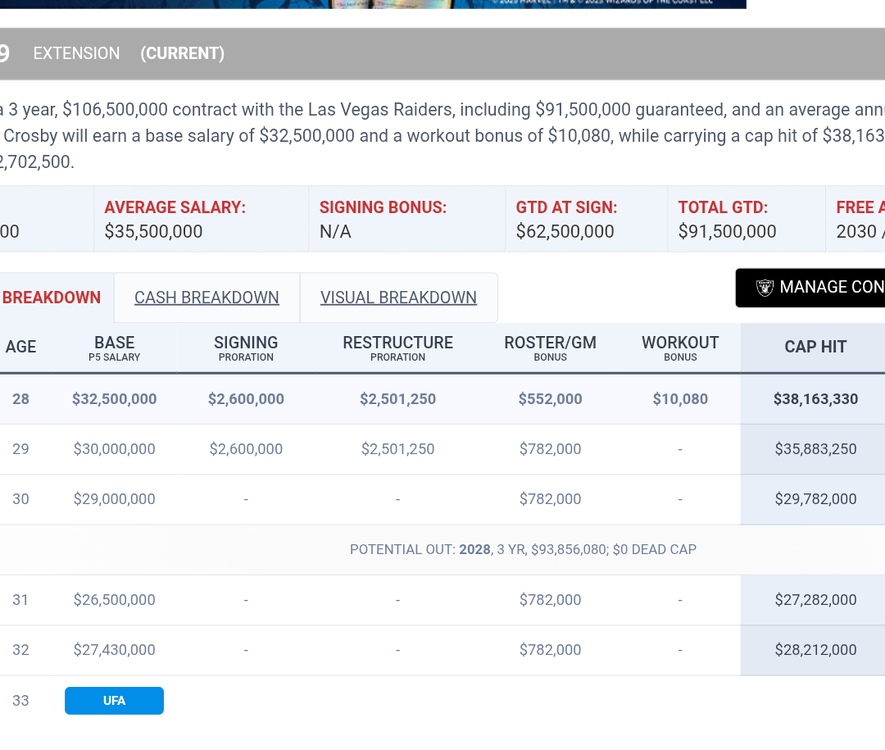Screen dimensions: 885x750
Task: Switch to the VISUAL BREAKDOWN tab
Action: tap(399, 297)
